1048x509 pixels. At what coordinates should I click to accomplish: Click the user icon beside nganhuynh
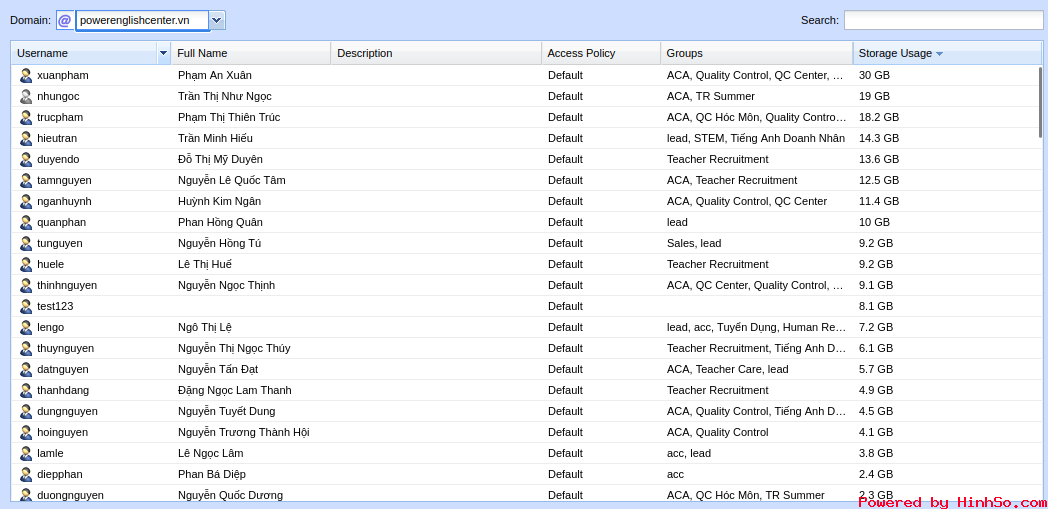pyautogui.click(x=26, y=201)
